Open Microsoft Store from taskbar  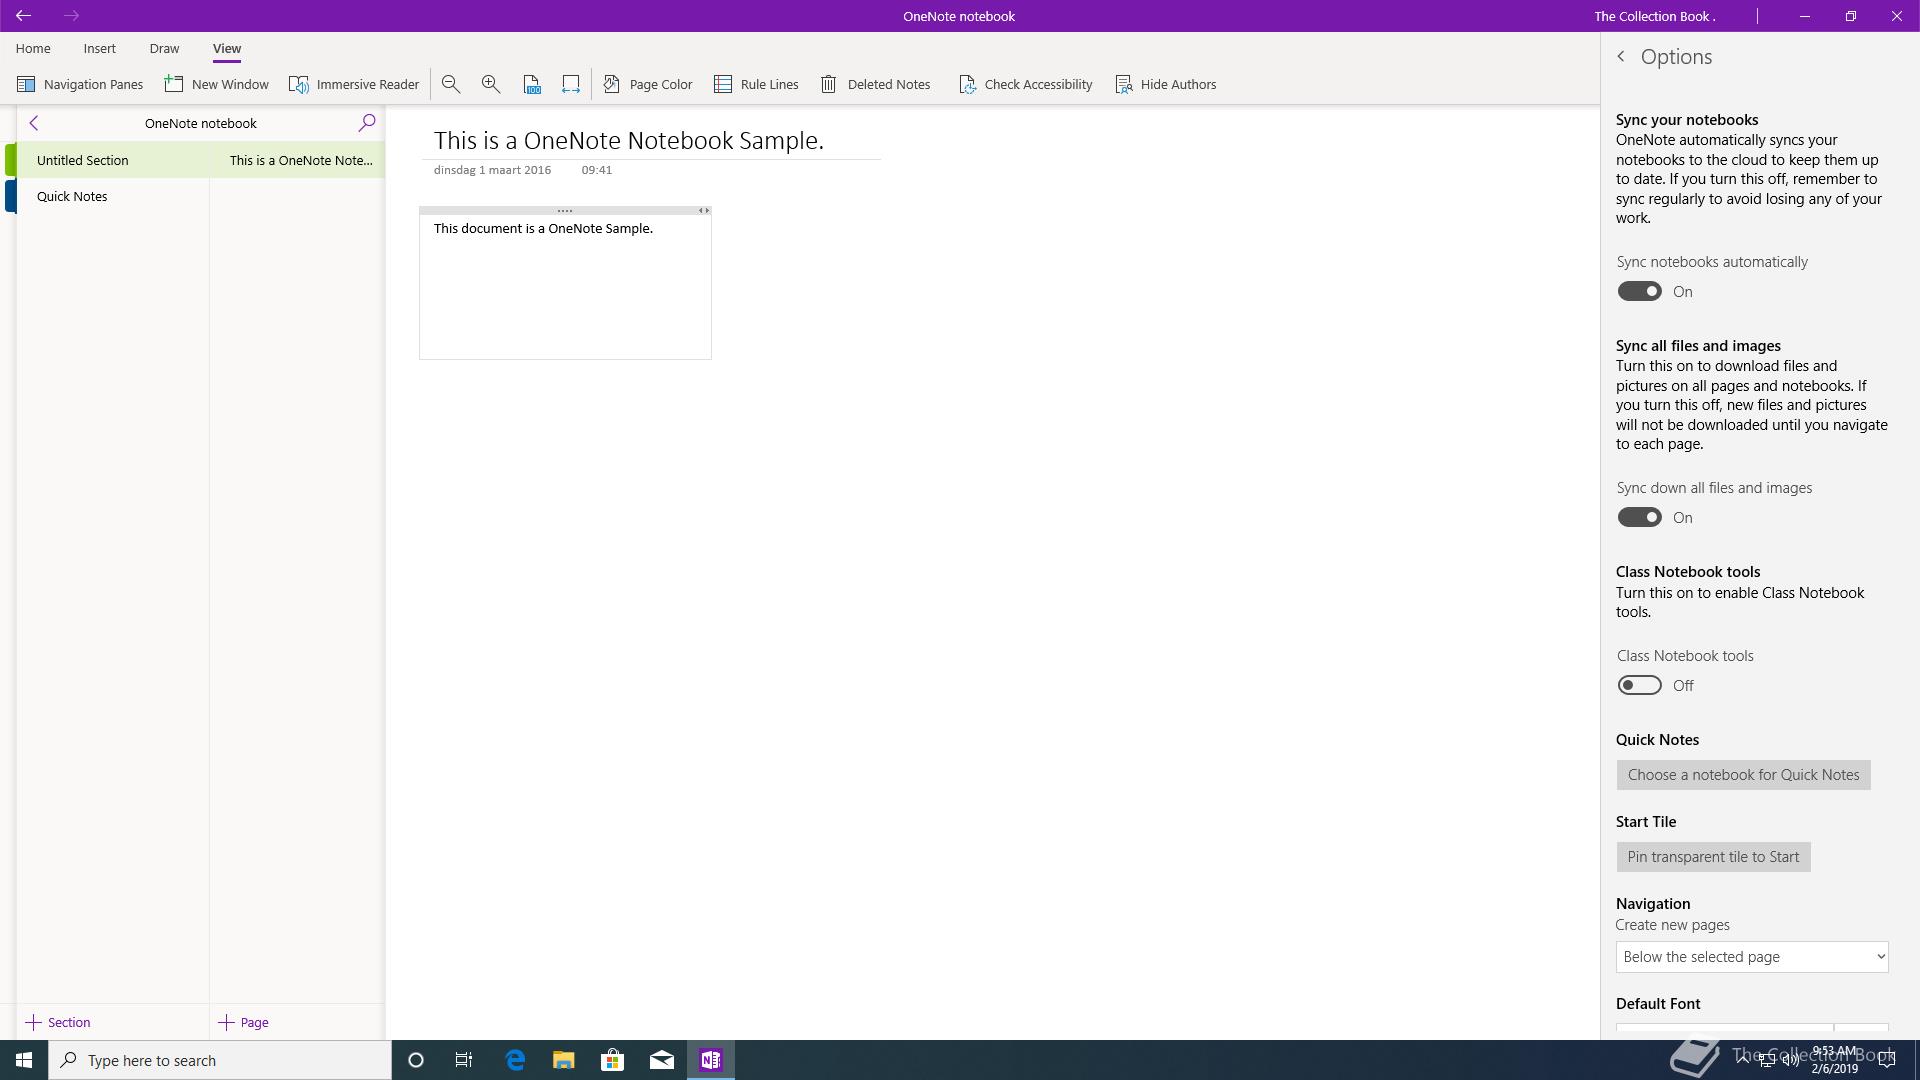(x=613, y=1060)
